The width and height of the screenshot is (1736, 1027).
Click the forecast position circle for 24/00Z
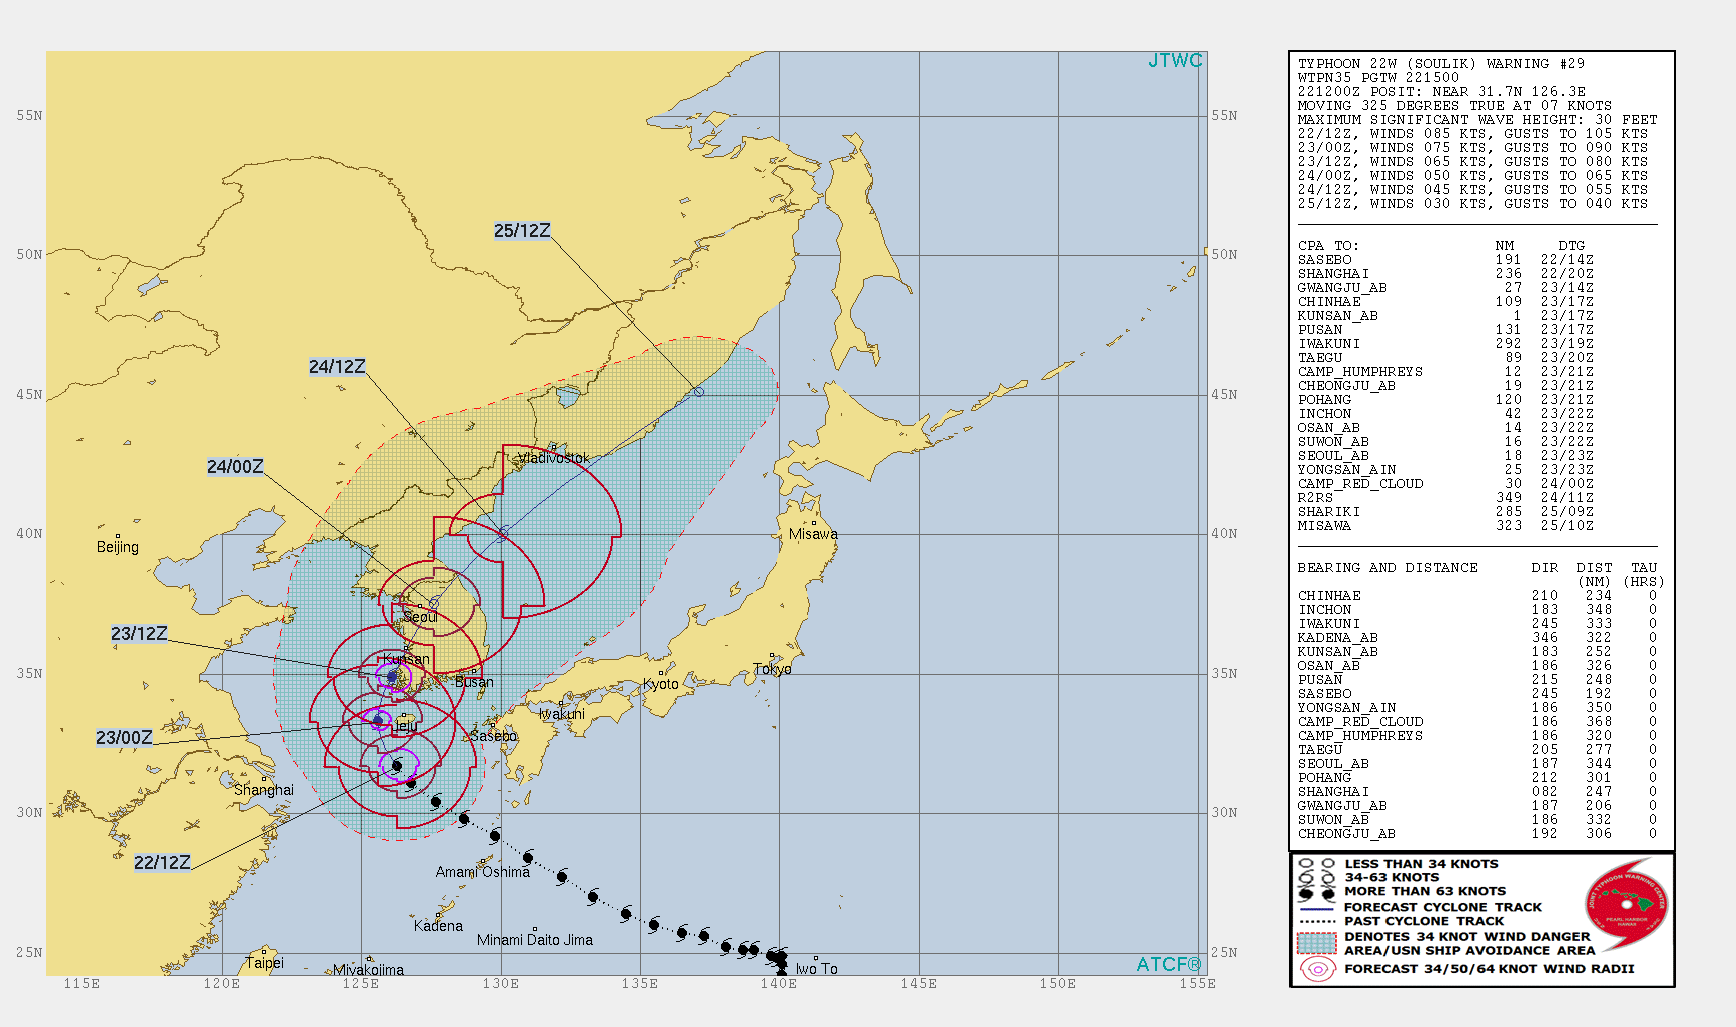[x=433, y=604]
